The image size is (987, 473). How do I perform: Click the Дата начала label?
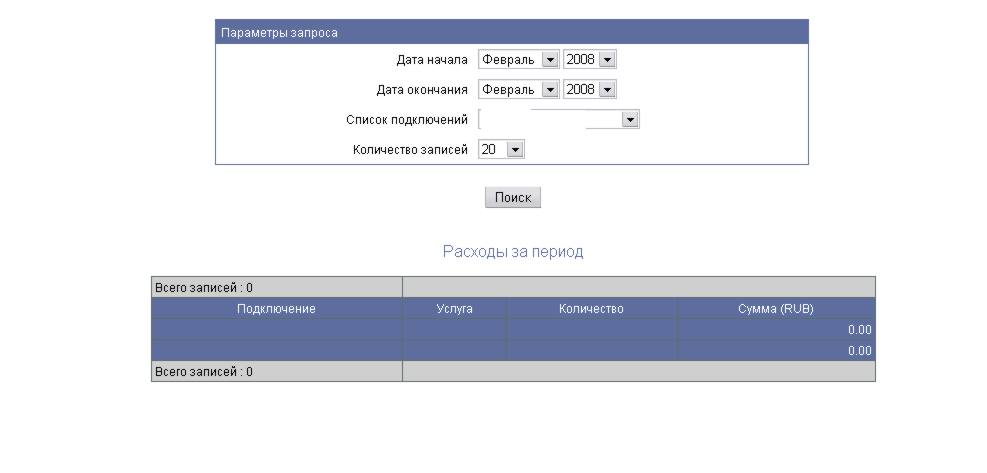tap(432, 60)
